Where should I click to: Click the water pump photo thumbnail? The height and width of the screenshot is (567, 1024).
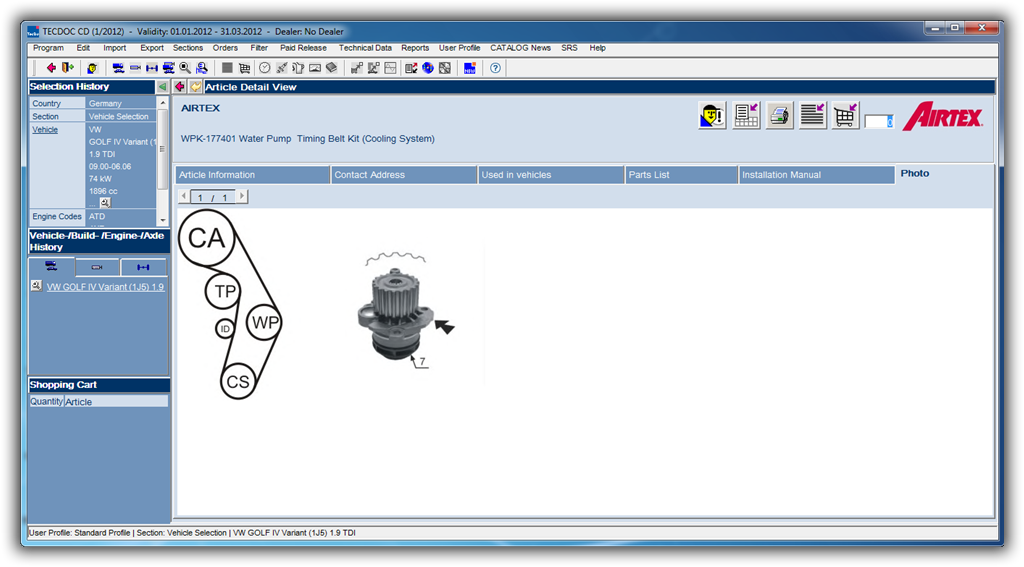(406, 312)
